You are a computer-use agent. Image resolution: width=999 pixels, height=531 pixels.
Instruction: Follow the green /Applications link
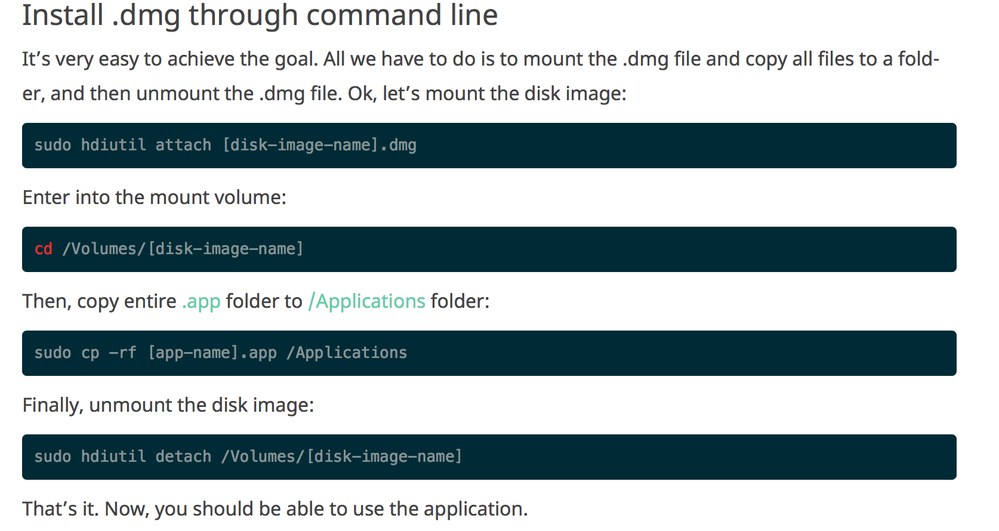(367, 301)
